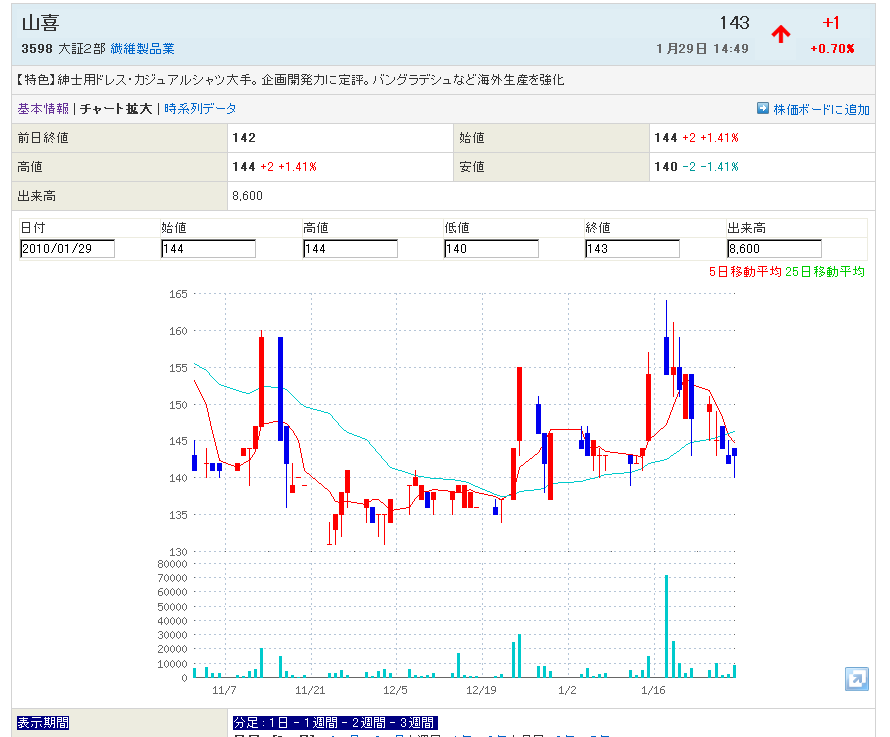Switch to the 基本情報 tab
The height and width of the screenshot is (737, 890).
[x=43, y=109]
